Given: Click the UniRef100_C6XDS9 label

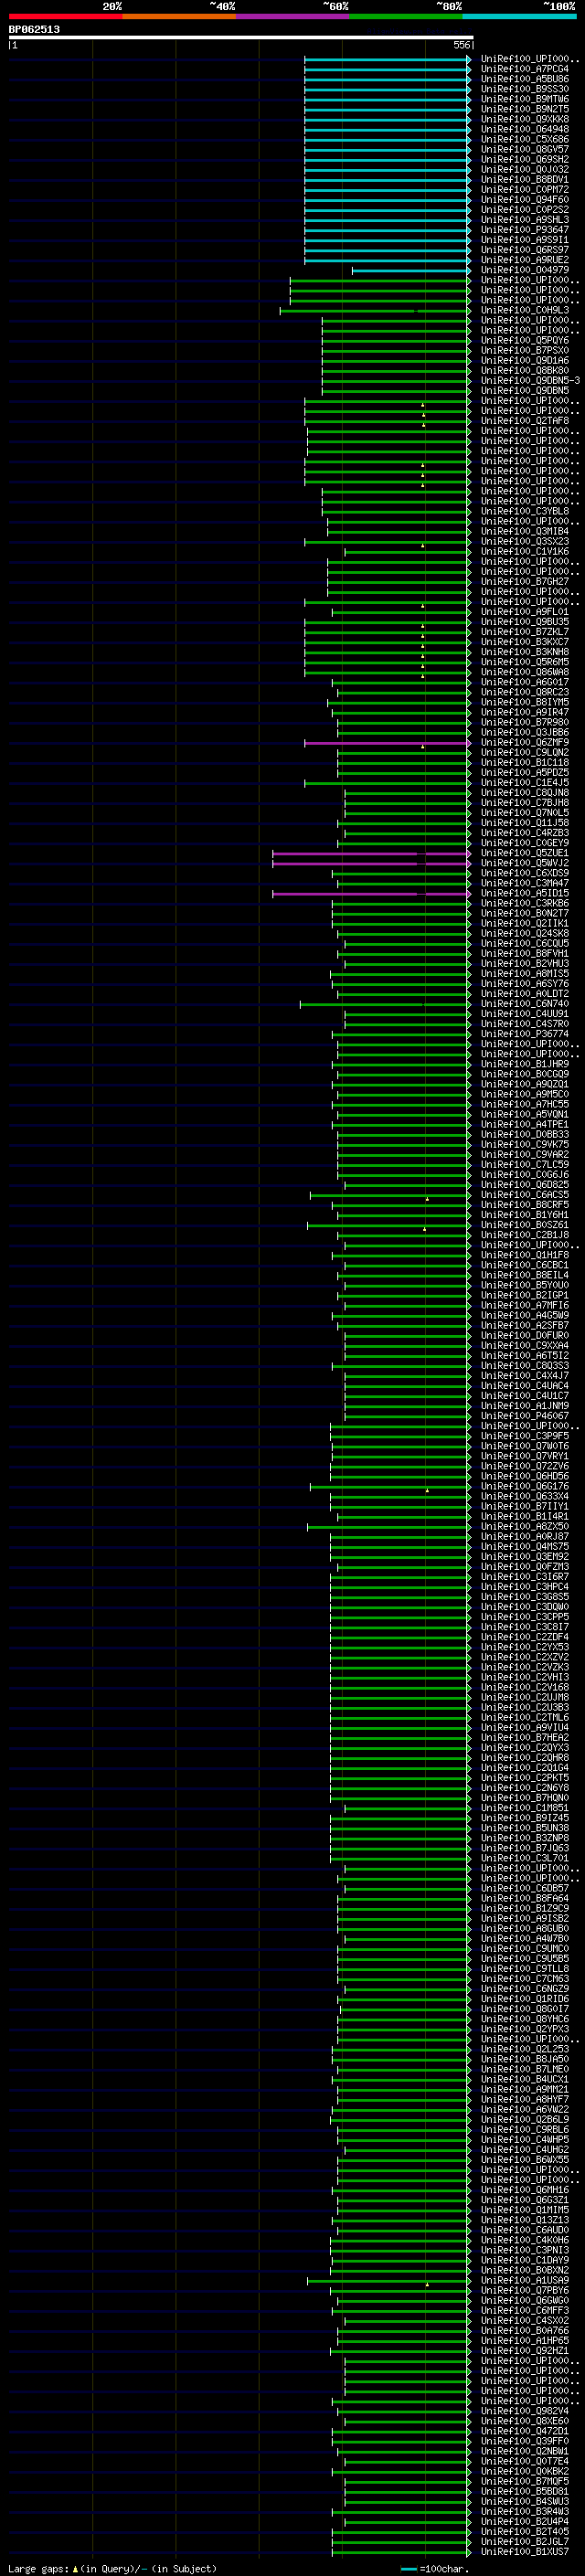Looking at the screenshot, I should coord(524,873).
